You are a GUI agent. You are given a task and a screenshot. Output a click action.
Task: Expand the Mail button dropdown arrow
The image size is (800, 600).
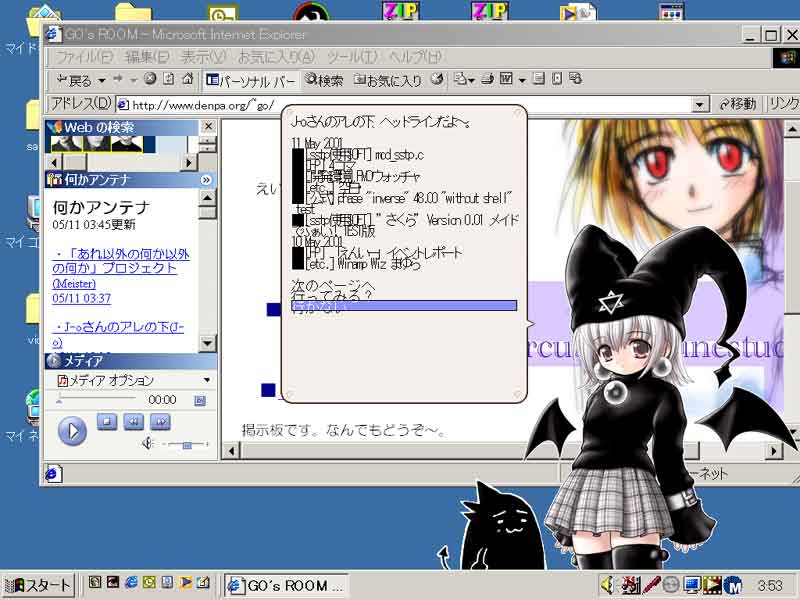click(471, 80)
